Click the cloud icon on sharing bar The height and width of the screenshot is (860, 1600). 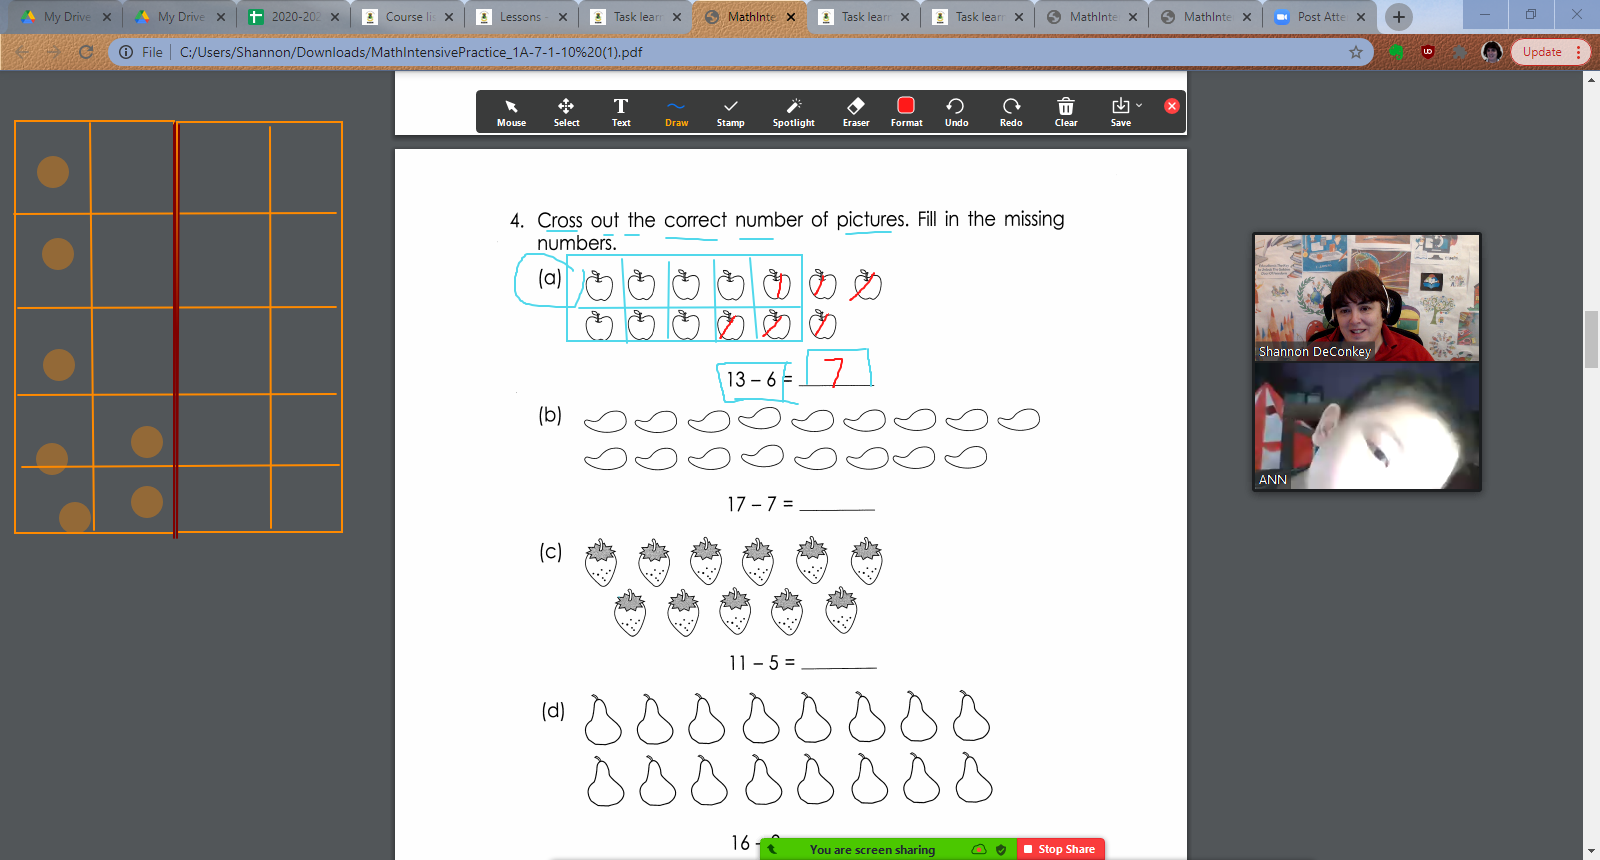pos(979,849)
